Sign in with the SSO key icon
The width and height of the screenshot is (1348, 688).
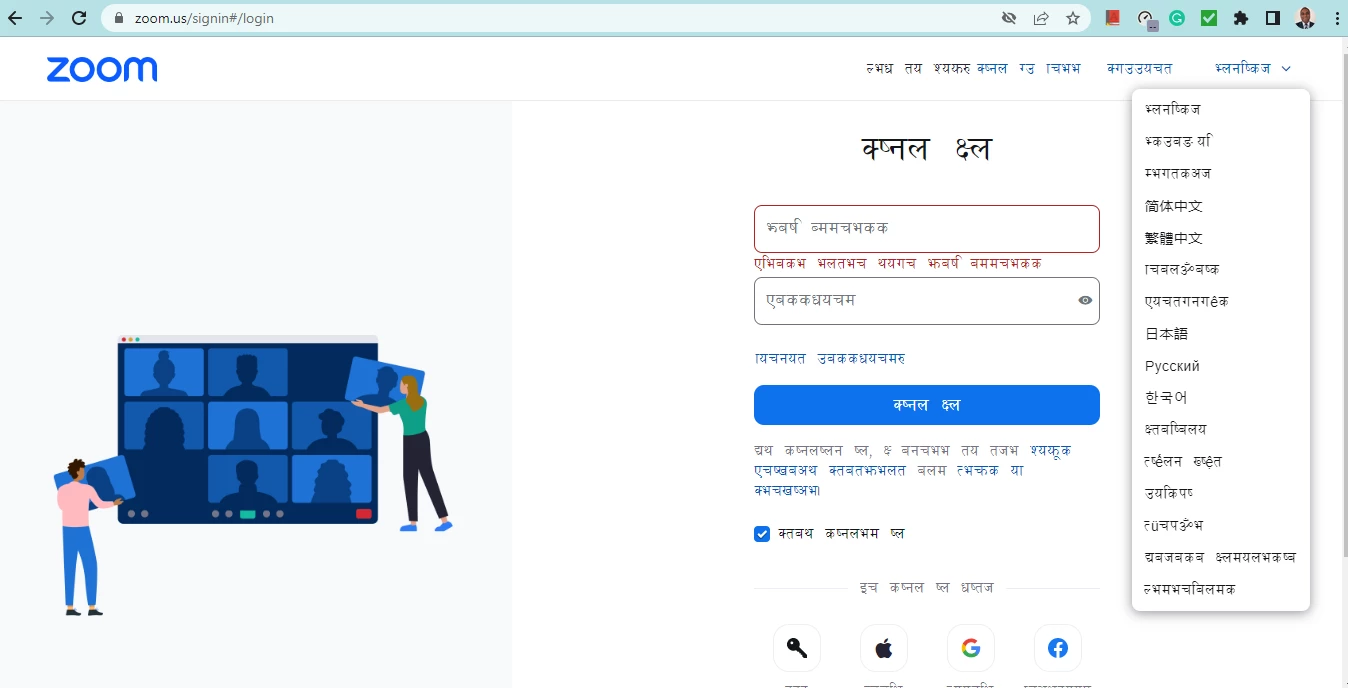pyautogui.click(x=797, y=648)
